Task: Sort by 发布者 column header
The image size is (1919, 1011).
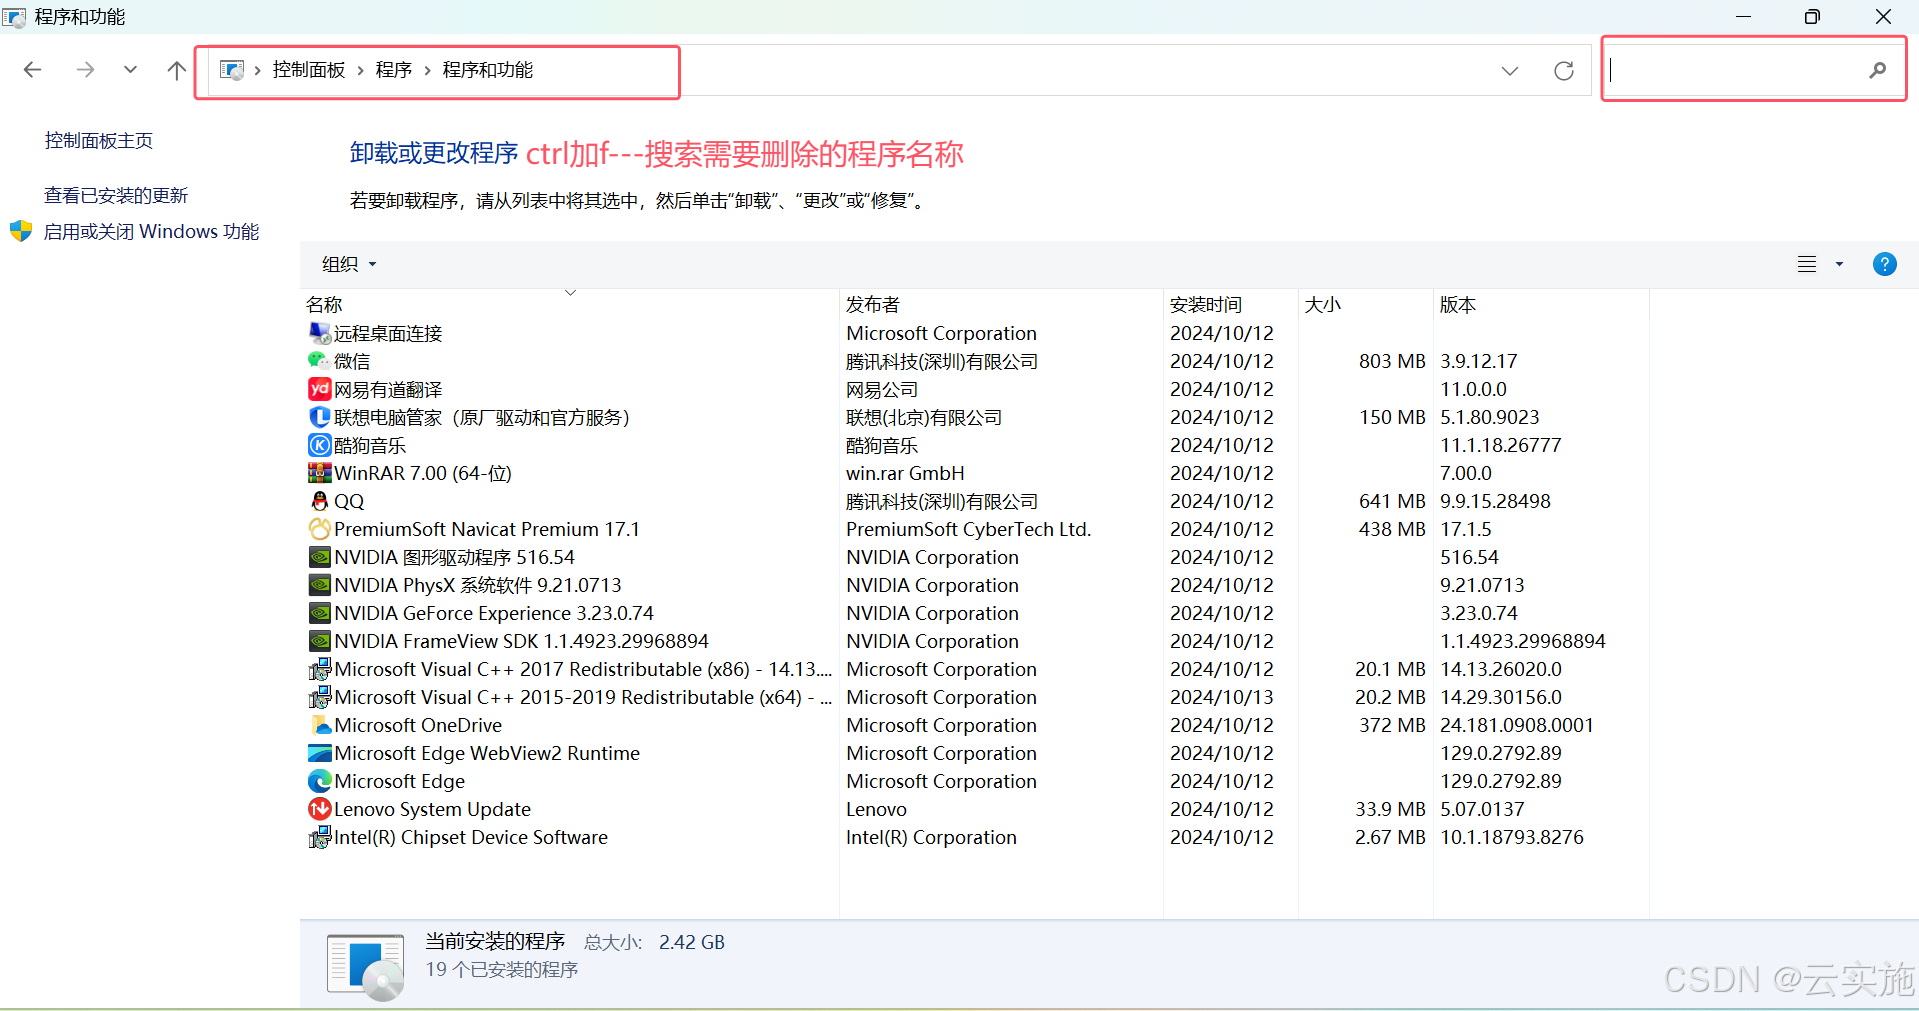Action: pyautogui.click(x=873, y=304)
